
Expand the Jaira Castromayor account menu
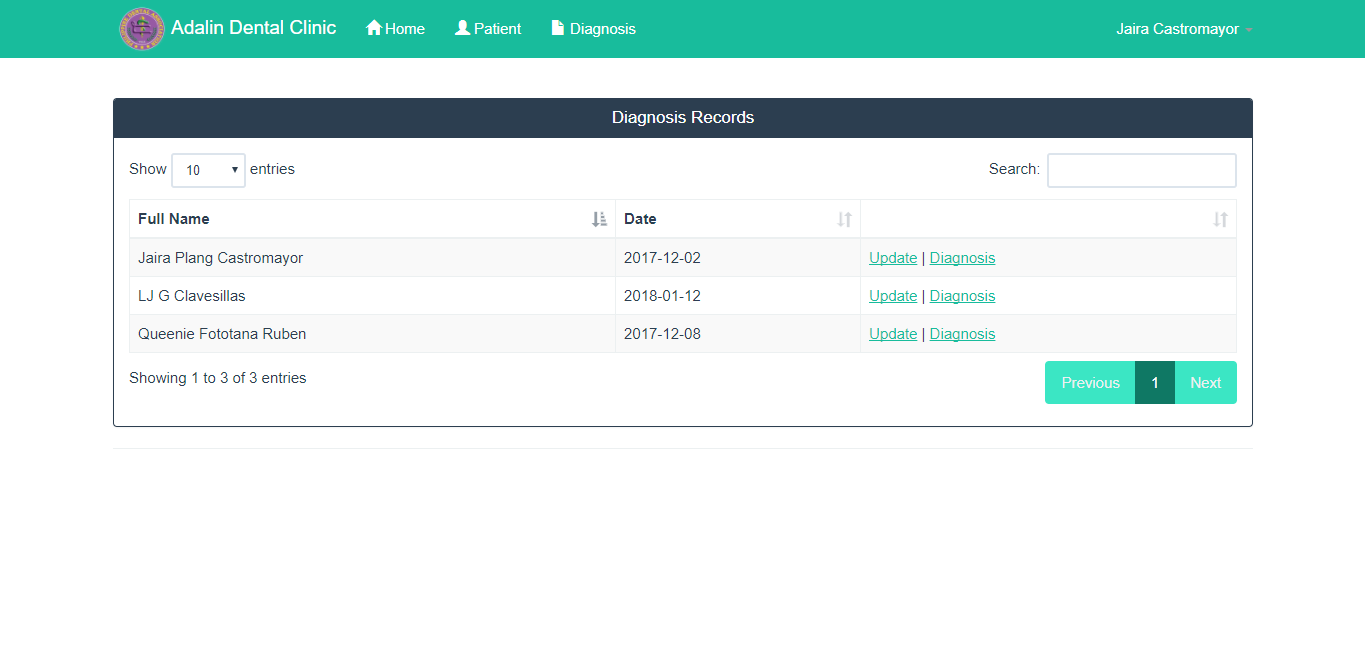1183,29
